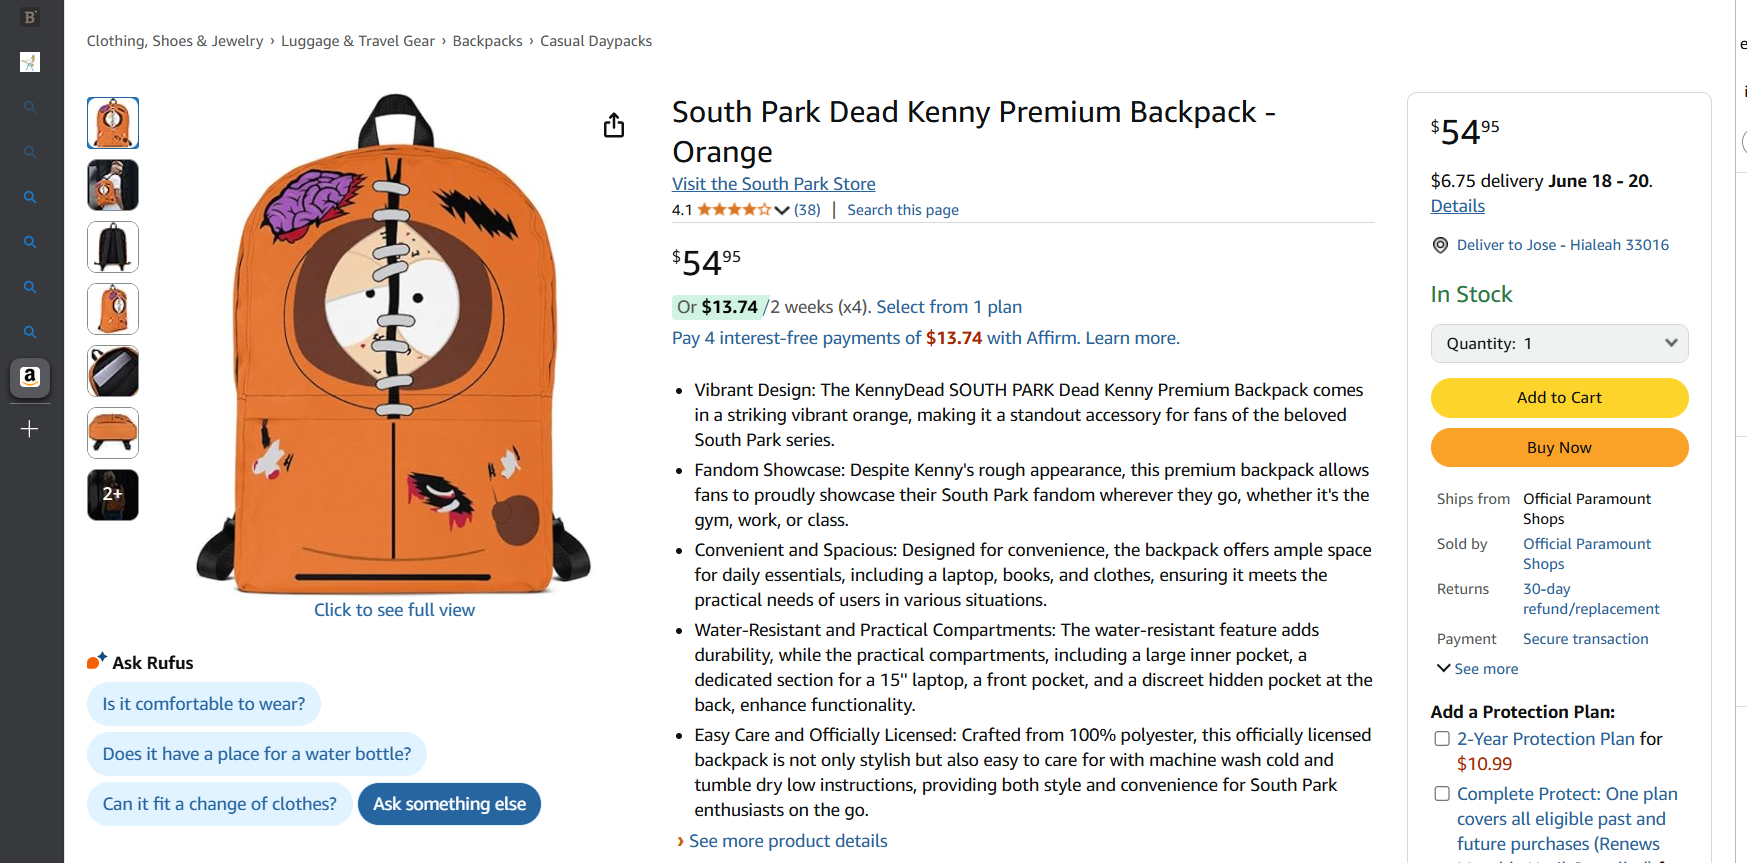Enable the Complete Protect plan checkbox
Image resolution: width=1747 pixels, height=863 pixels.
[1441, 793]
